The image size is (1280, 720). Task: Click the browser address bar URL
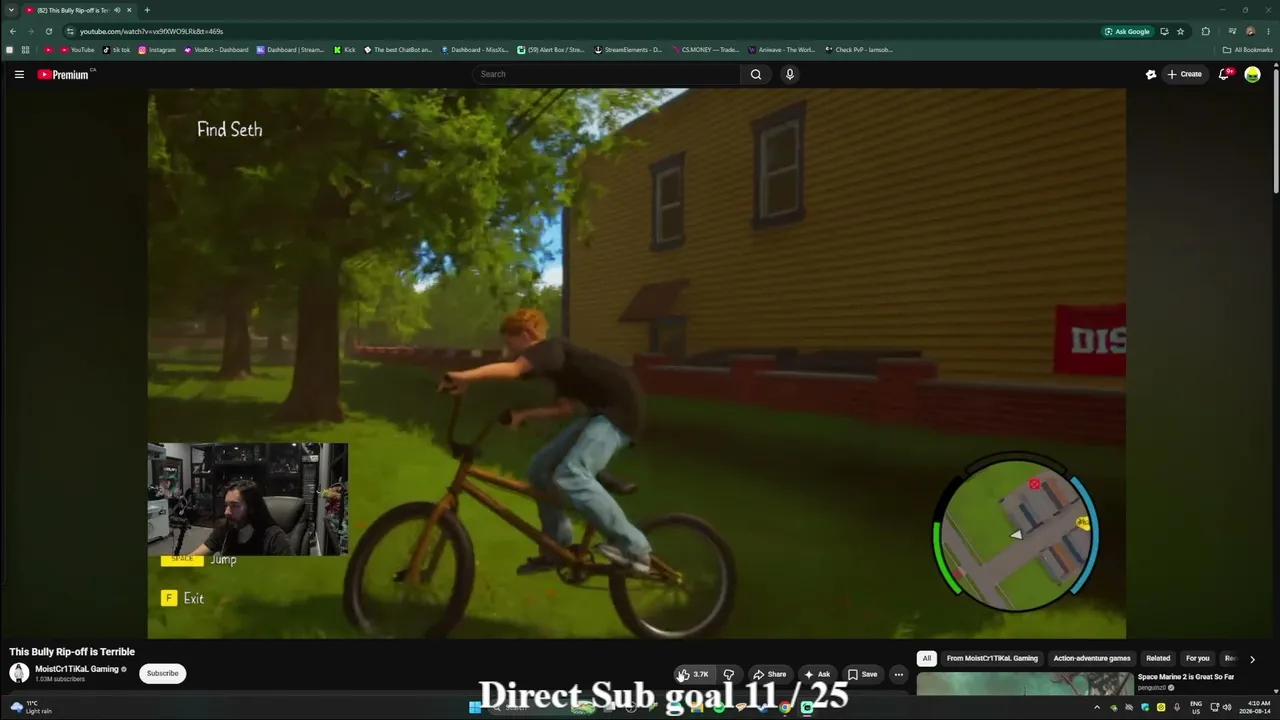coord(152,31)
